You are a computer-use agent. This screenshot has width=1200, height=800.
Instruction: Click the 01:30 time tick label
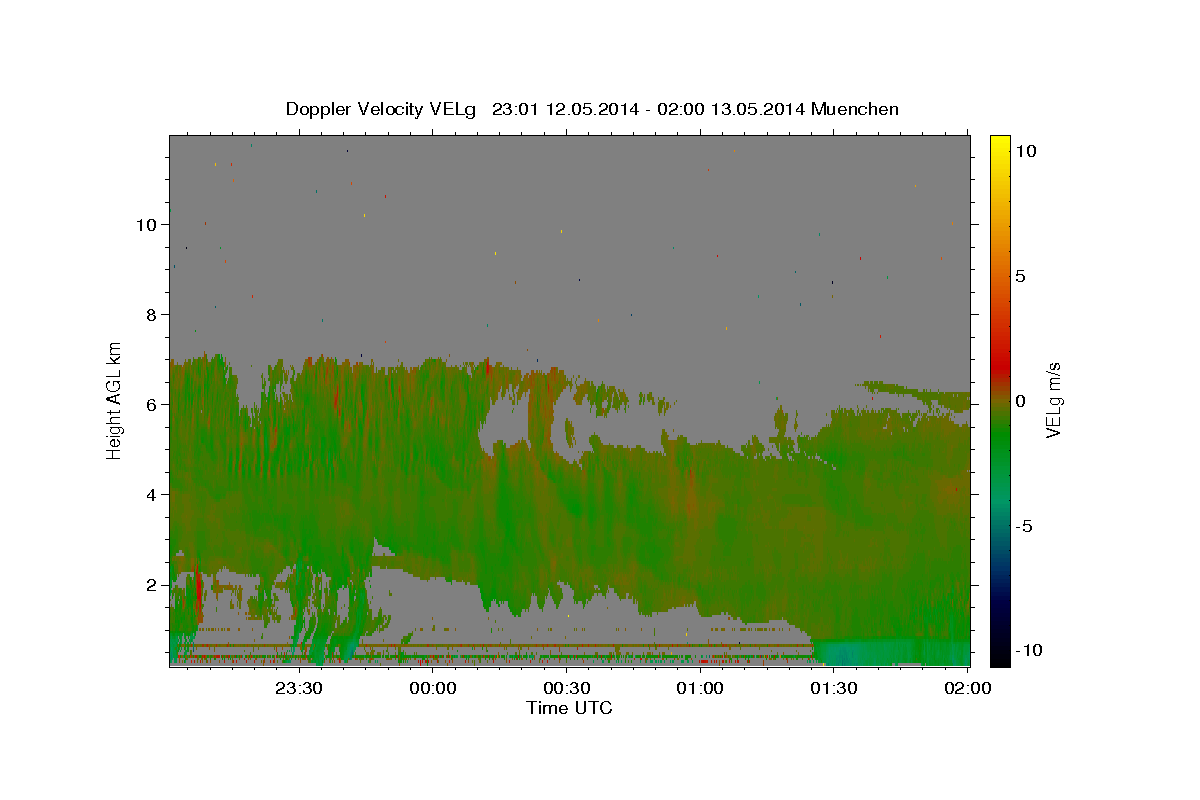pos(833,688)
